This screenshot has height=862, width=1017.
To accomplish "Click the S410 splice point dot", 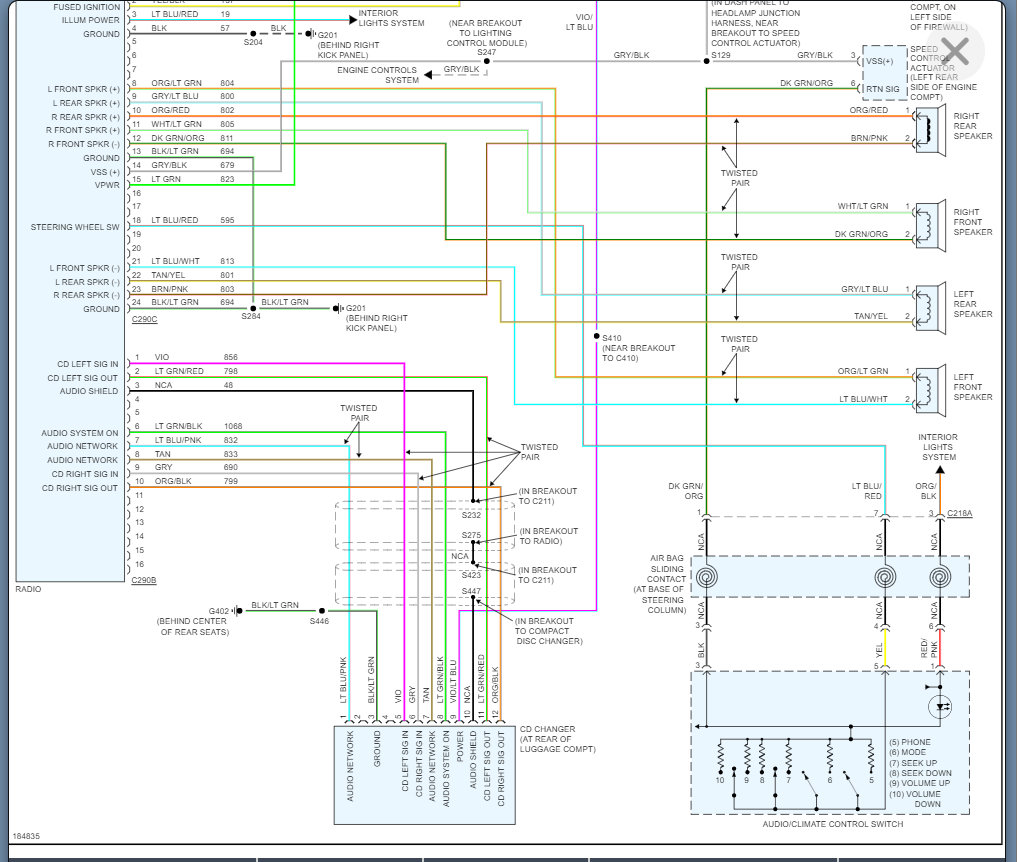I will pos(596,336).
